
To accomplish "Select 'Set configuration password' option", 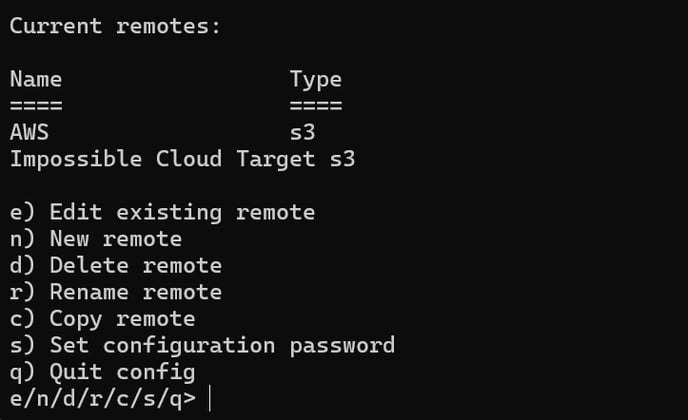I will point(202,346).
